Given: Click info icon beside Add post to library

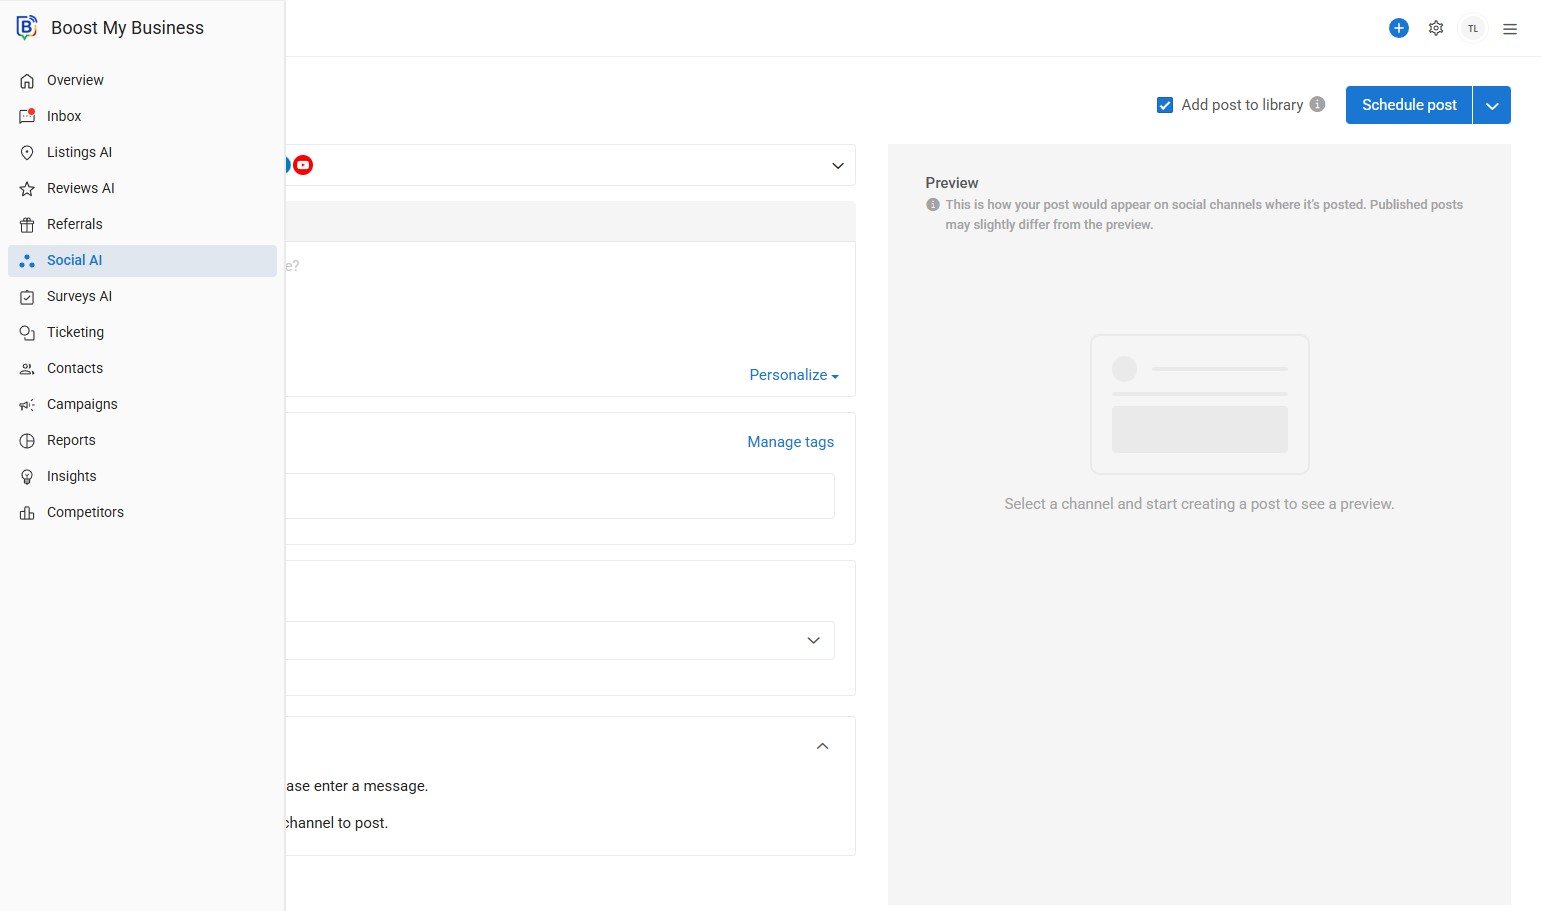Looking at the screenshot, I should [1318, 104].
